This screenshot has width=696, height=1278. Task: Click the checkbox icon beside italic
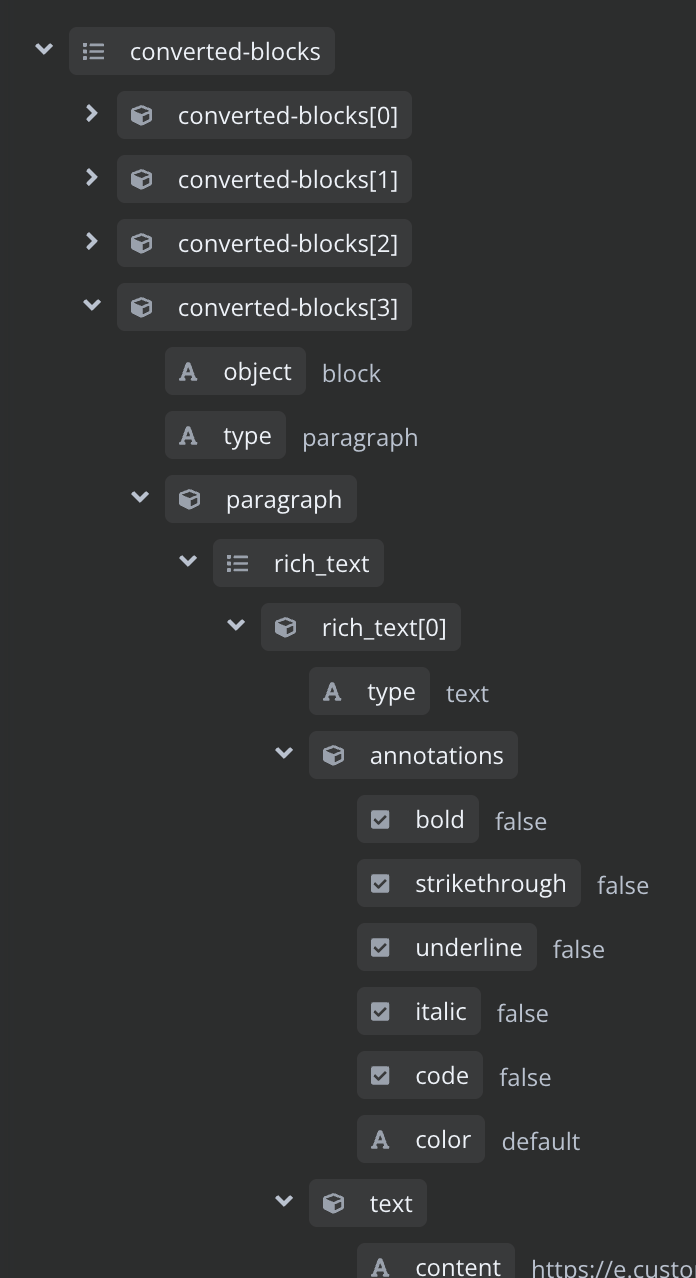[380, 1012]
